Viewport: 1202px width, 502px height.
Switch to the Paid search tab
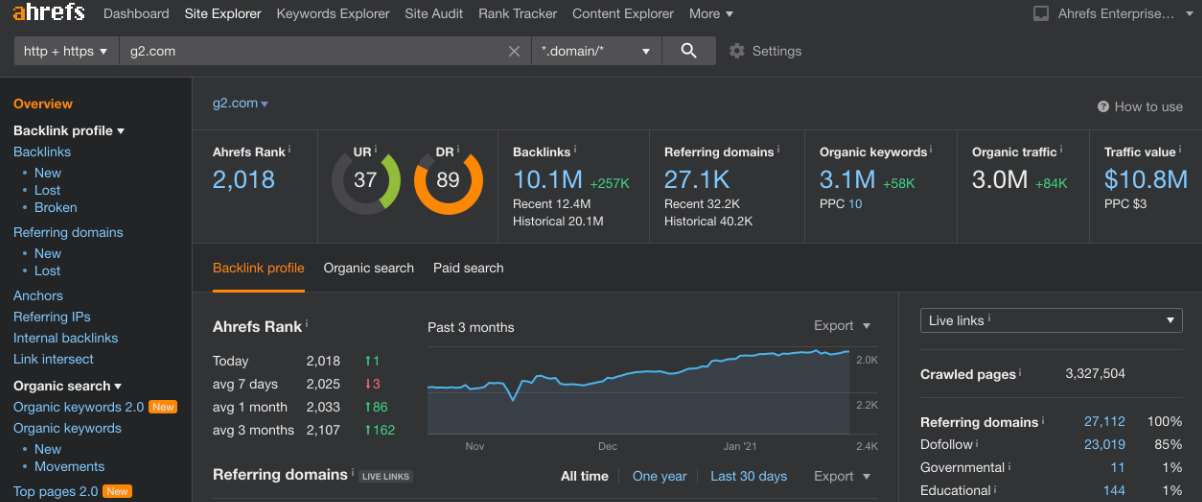click(x=468, y=268)
